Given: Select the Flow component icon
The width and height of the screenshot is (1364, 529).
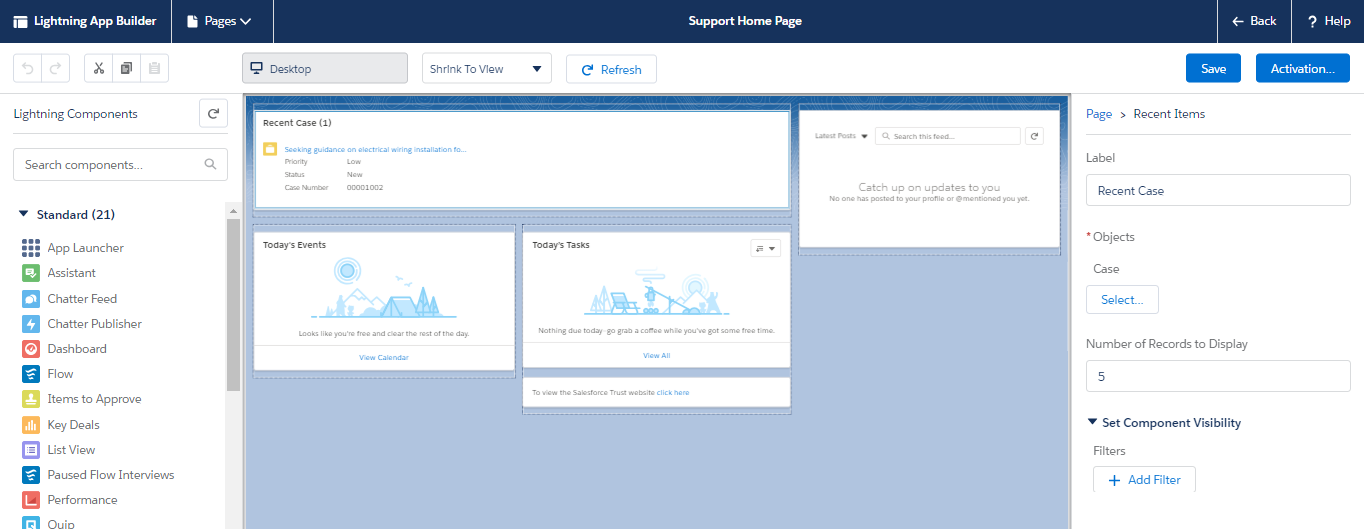Looking at the screenshot, I should (30, 374).
